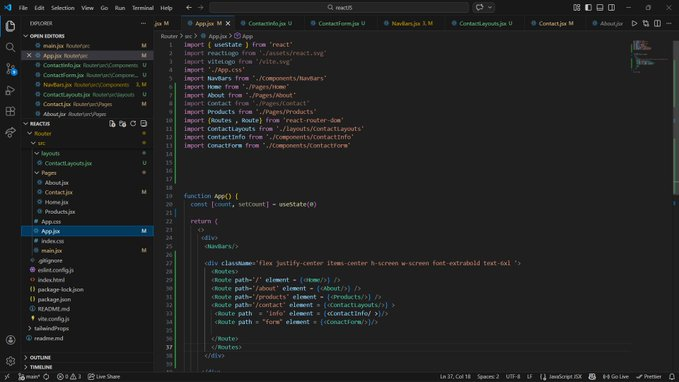679x382 pixels.
Task: Open Products.jsx in Pages folder
Action: click(x=60, y=212)
